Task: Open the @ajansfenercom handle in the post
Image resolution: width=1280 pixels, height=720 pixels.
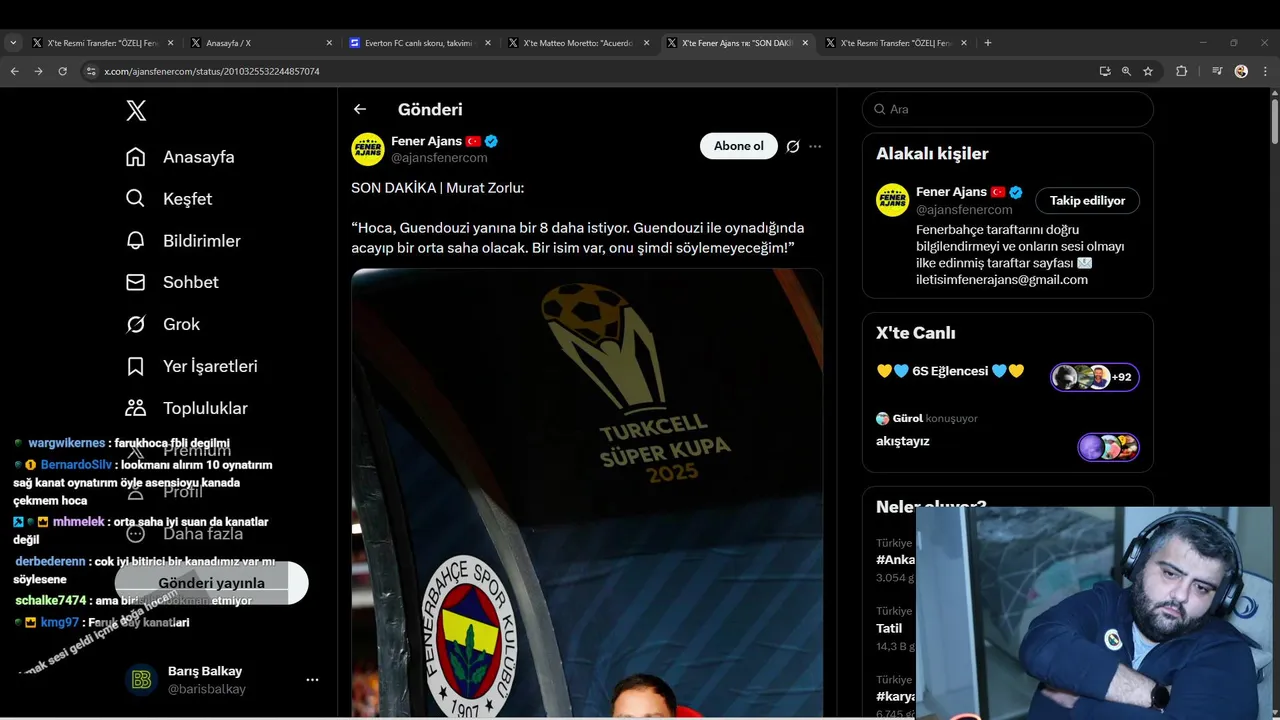Action: click(x=439, y=158)
